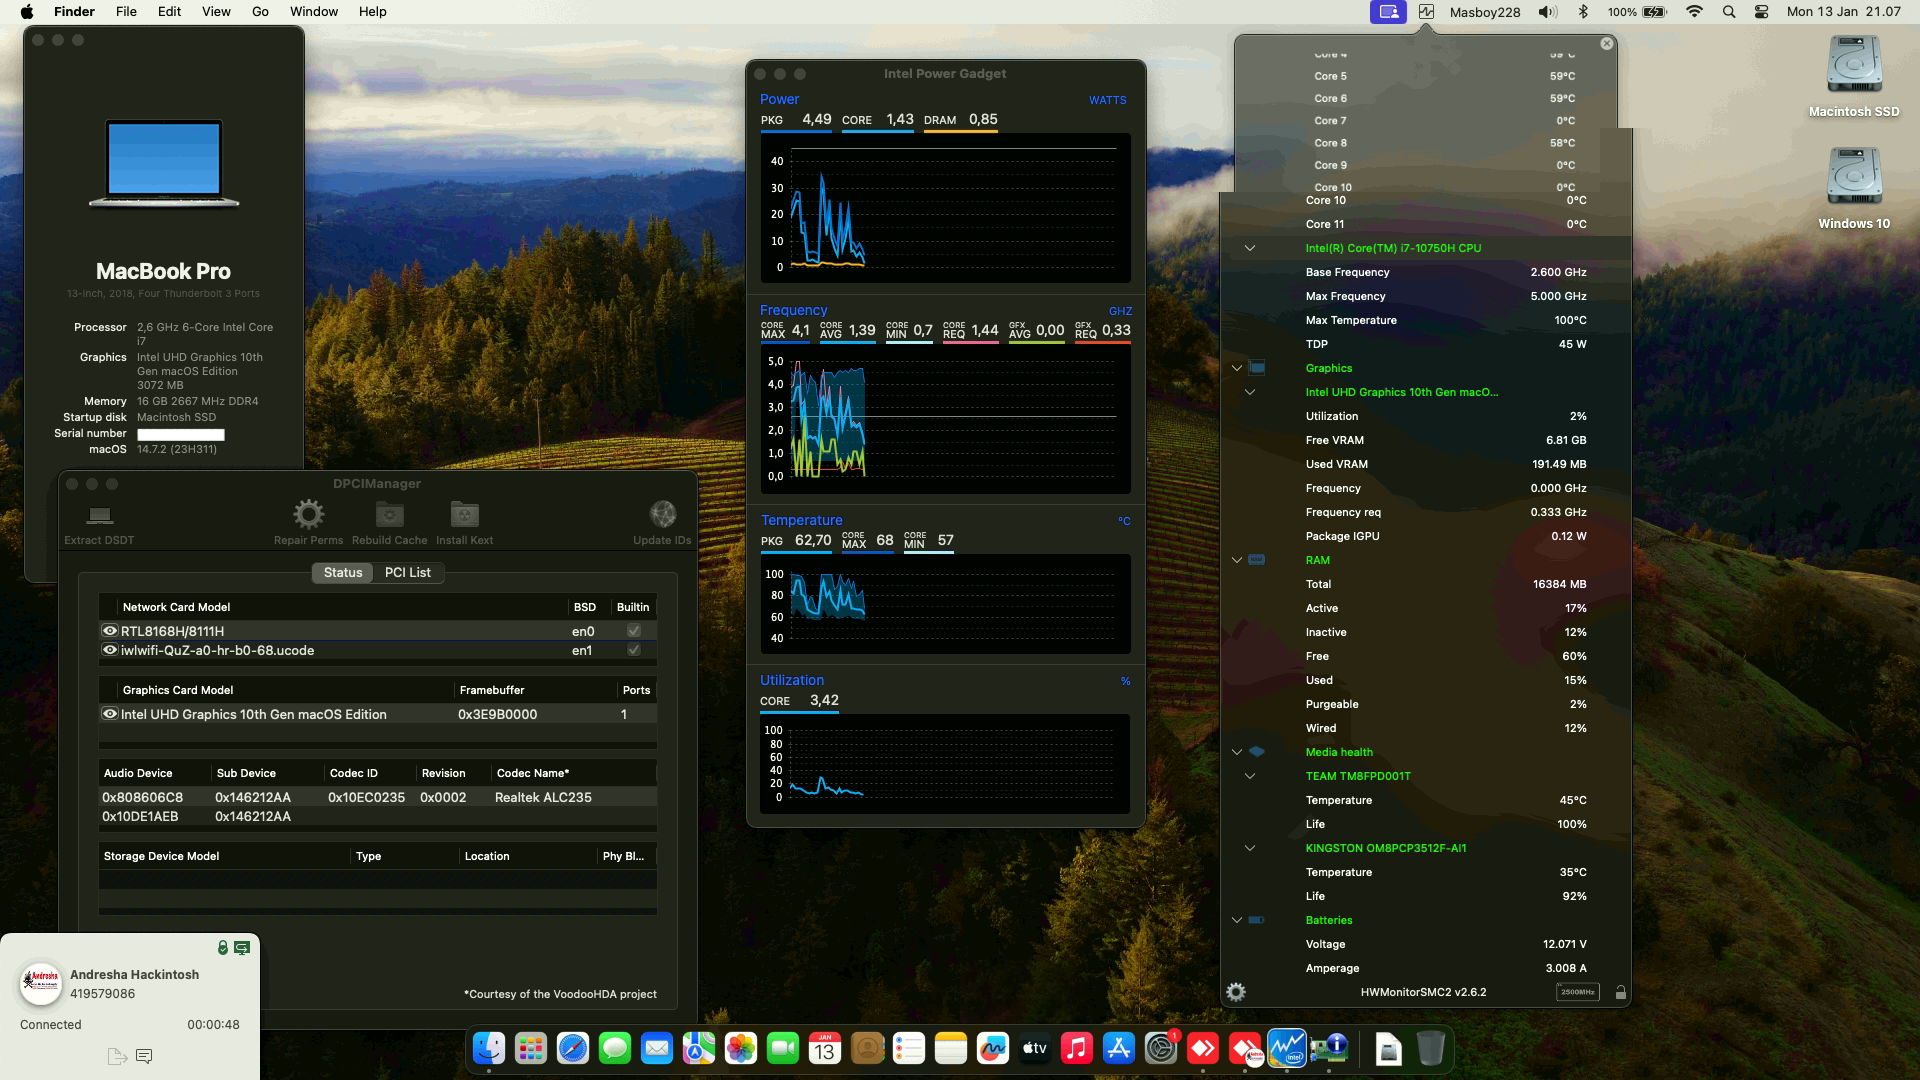Screen dimensions: 1920x1080
Task: Click the 2500MHz frequency button in HWMonitorSMC2
Action: 1577,992
